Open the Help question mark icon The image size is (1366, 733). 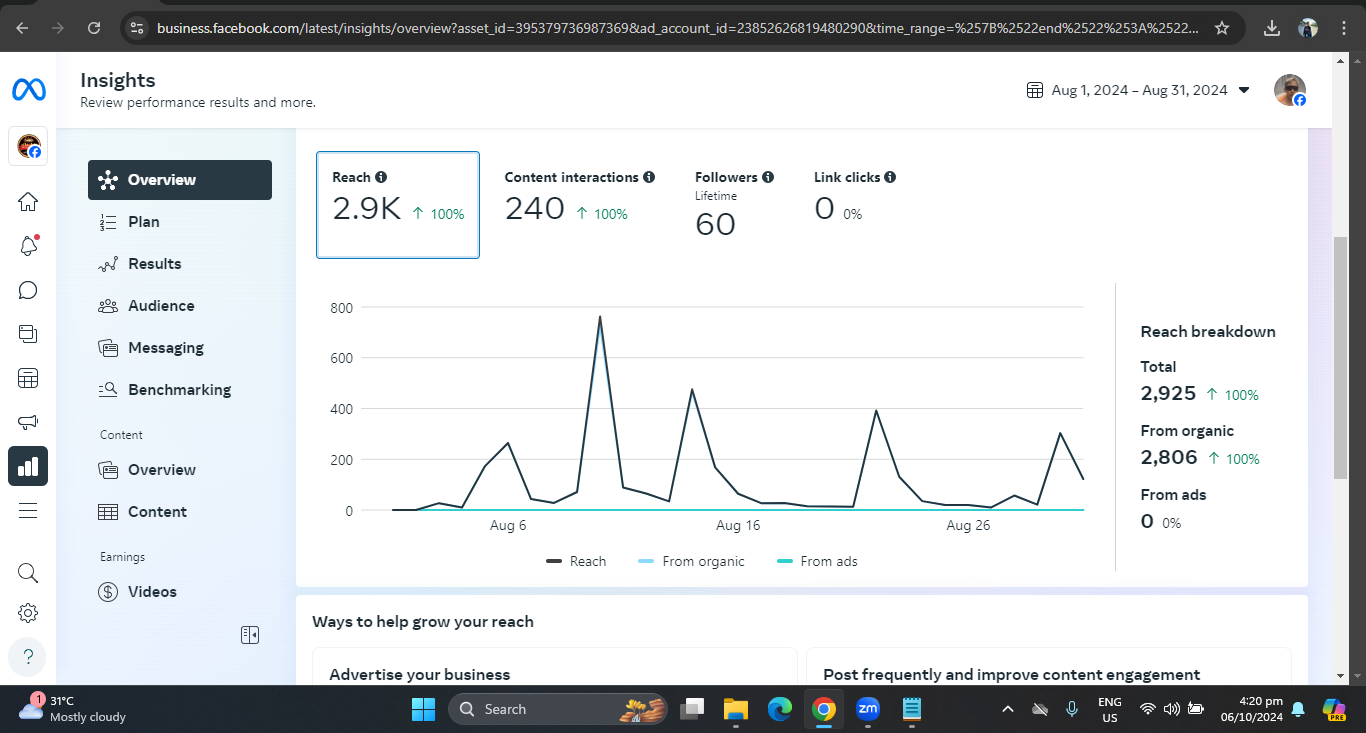[x=28, y=657]
